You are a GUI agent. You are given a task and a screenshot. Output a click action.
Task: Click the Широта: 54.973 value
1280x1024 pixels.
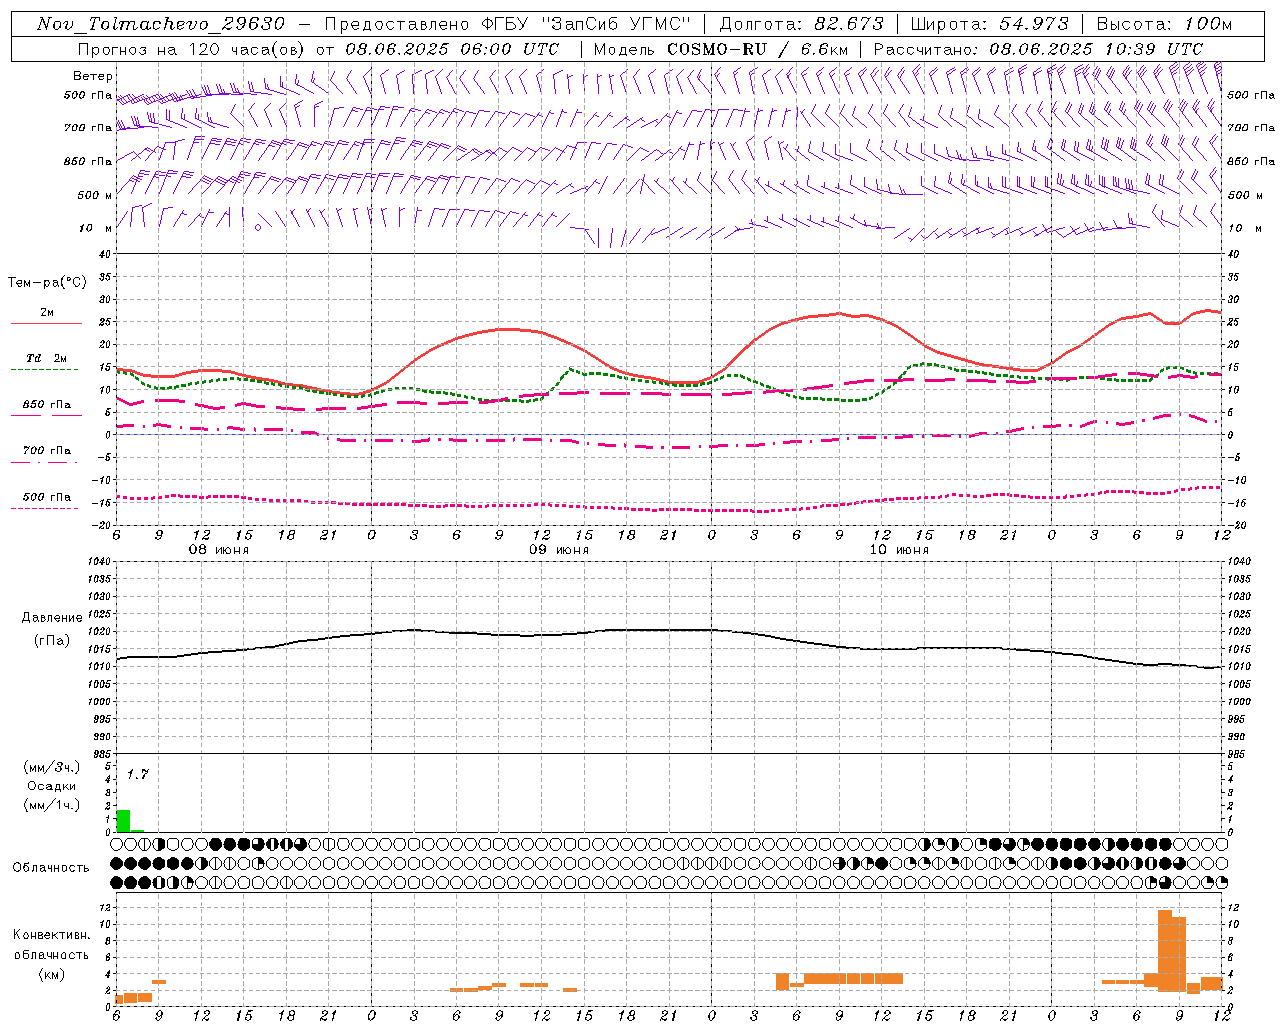[x=990, y=24]
